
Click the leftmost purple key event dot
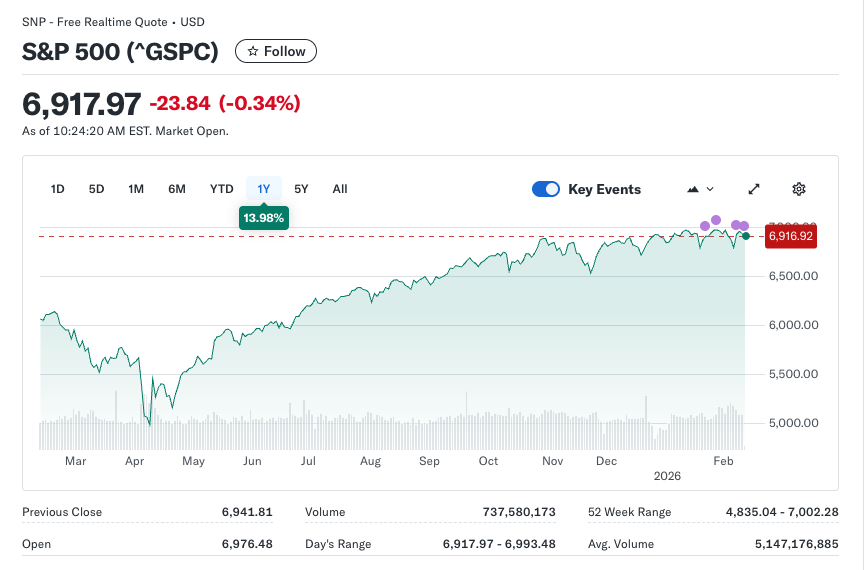pyautogui.click(x=705, y=226)
